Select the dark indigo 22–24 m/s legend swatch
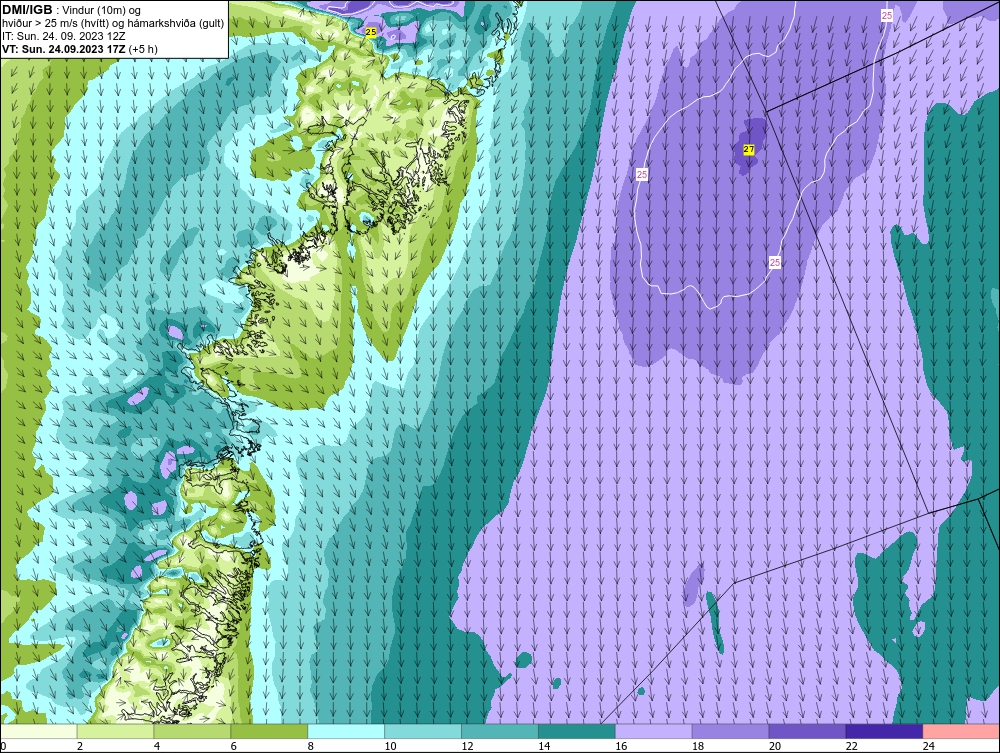The image size is (1000, 753). (884, 731)
